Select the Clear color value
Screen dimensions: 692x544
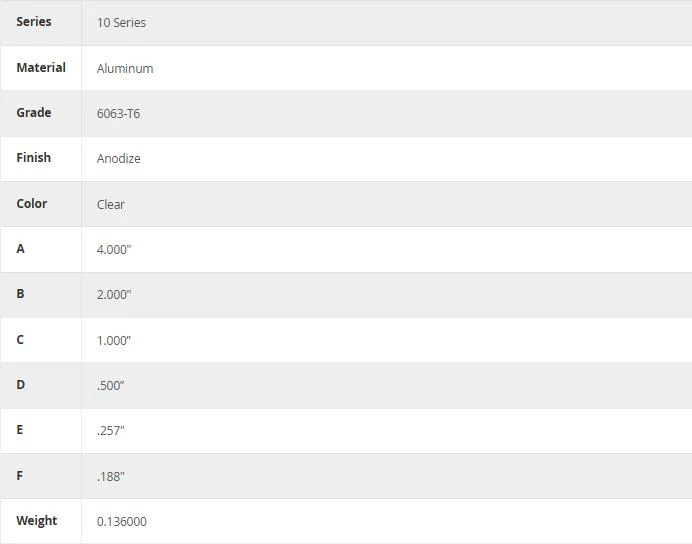[111, 204]
